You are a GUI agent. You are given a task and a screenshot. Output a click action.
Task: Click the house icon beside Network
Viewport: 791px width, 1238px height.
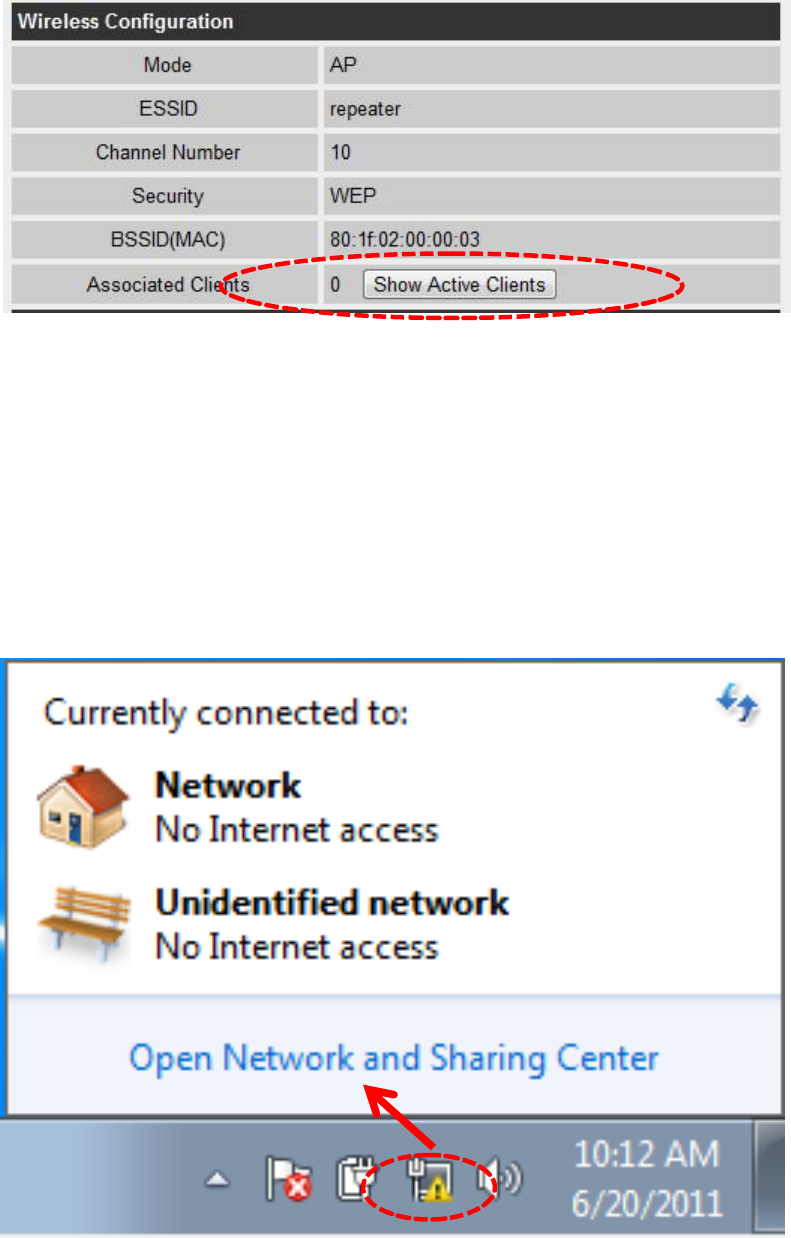84,806
